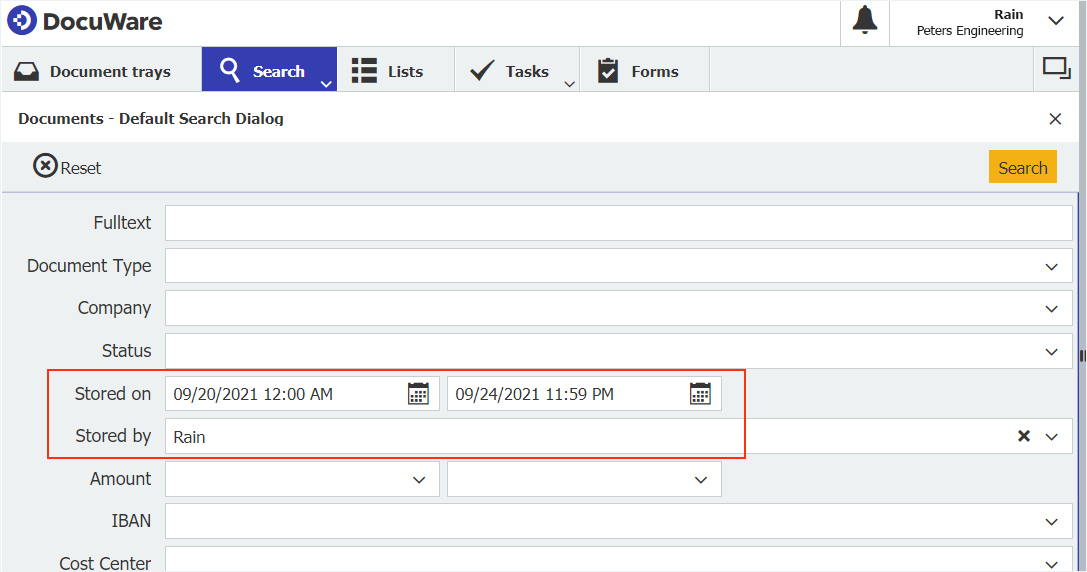Screen dimensions: 1087x572
Task: Click the notification bell icon
Action: (864, 21)
